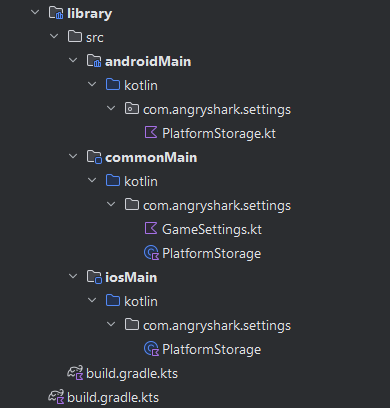Click the GameSettings.kt Kotlin file icon
This screenshot has width=390, height=408.
coord(151,229)
